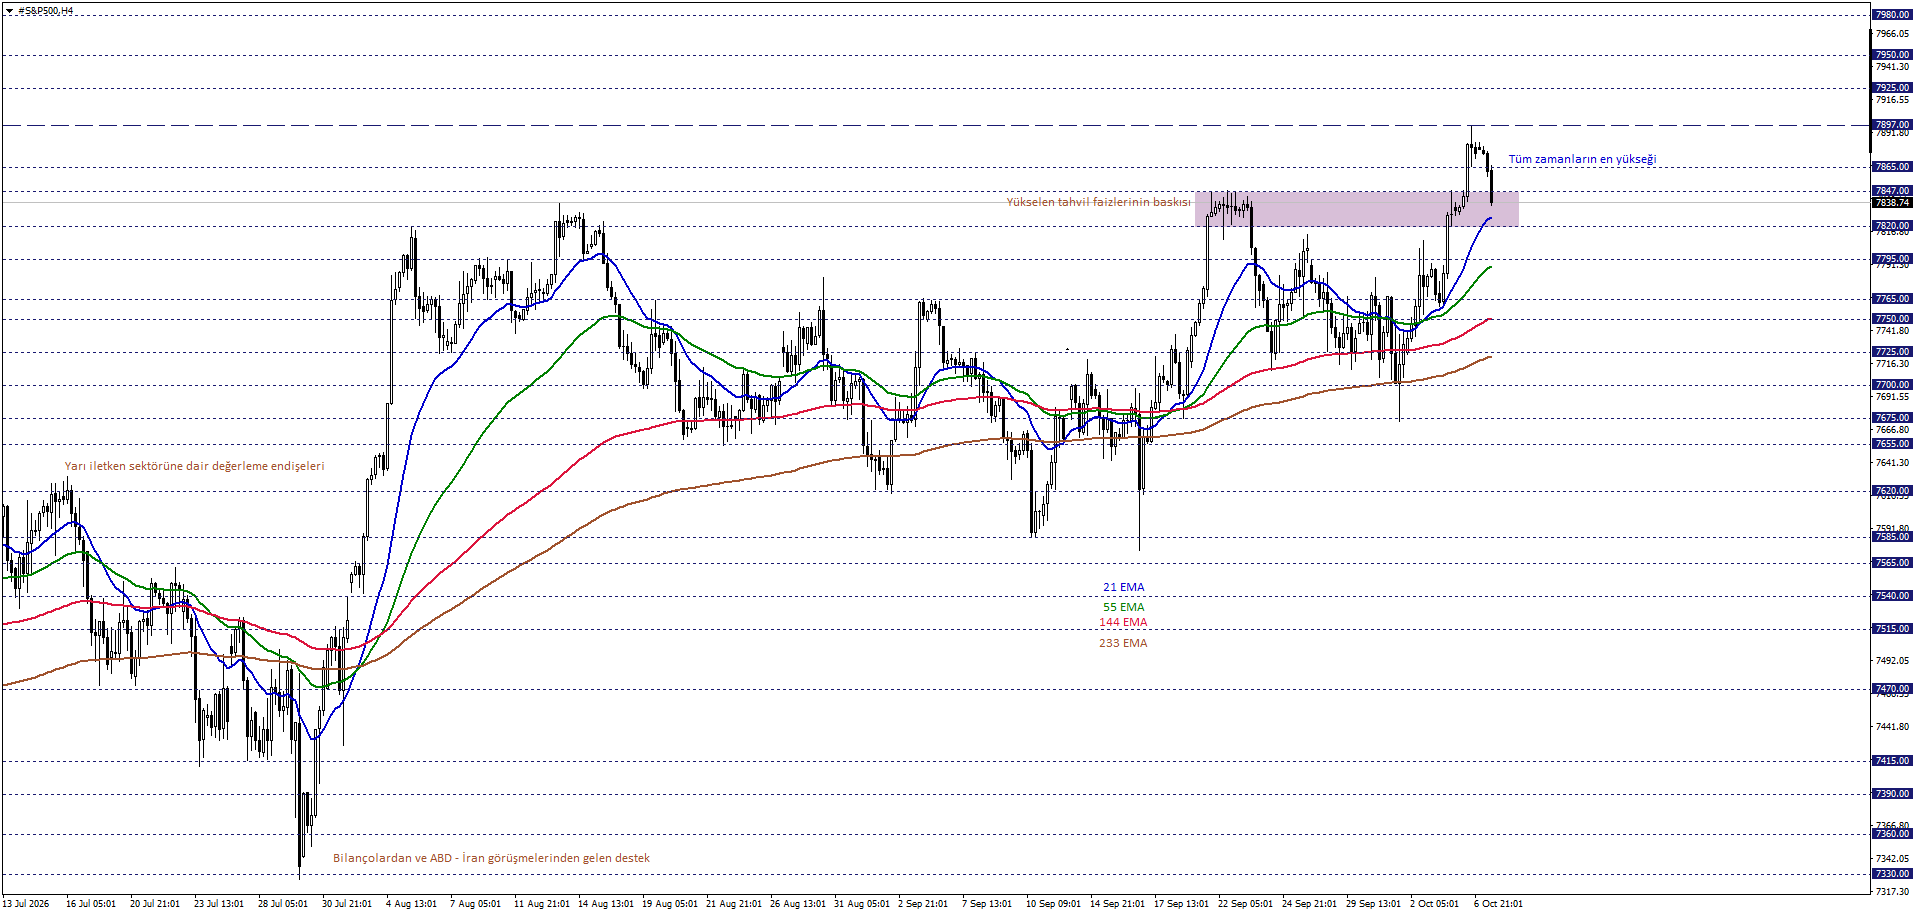Click the 7390.00 price level label
The width and height of the screenshot is (1916, 915).
pyautogui.click(x=1892, y=794)
